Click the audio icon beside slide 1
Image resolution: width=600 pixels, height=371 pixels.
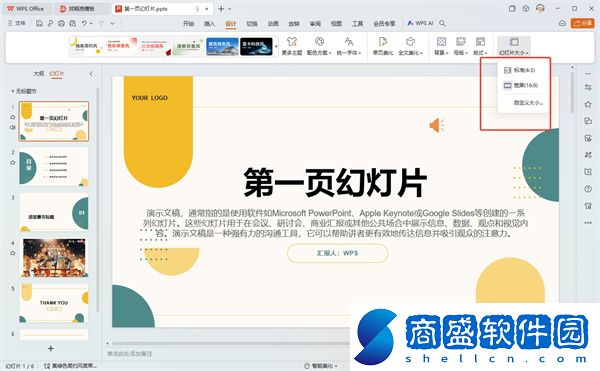click(x=13, y=127)
